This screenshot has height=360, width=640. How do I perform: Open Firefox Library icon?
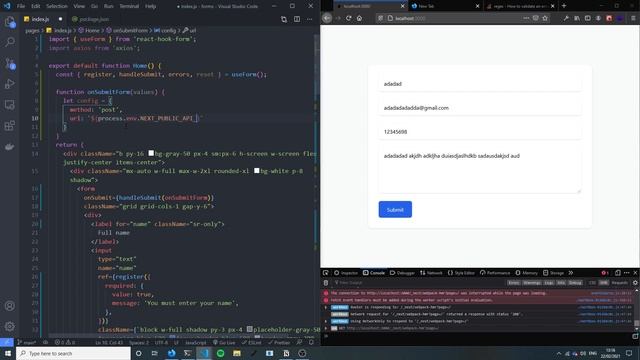point(577,18)
